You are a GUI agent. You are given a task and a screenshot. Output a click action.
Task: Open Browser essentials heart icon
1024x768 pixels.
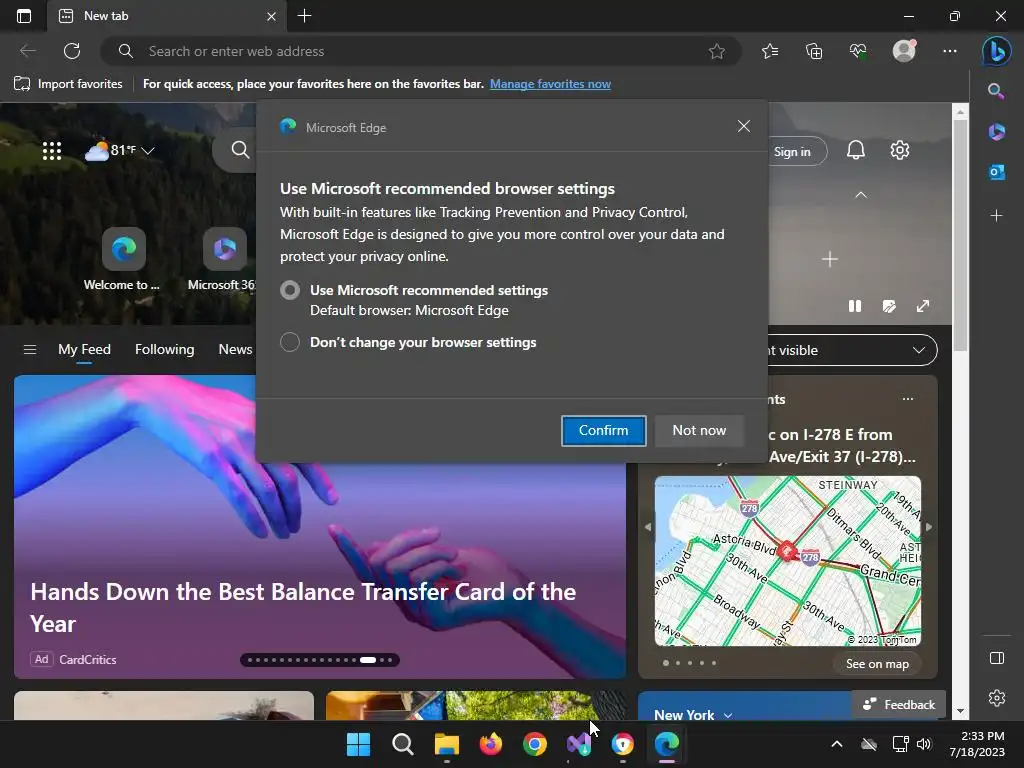(858, 51)
